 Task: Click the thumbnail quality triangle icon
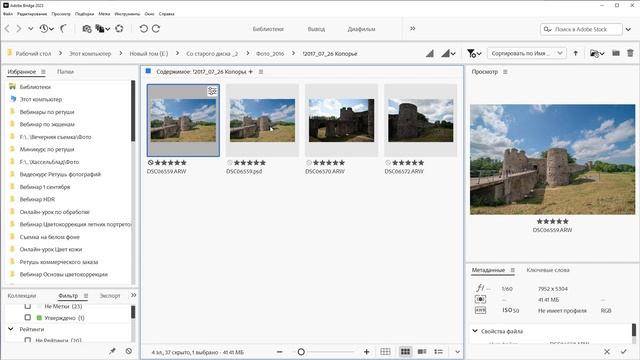pyautogui.click(x=429, y=53)
